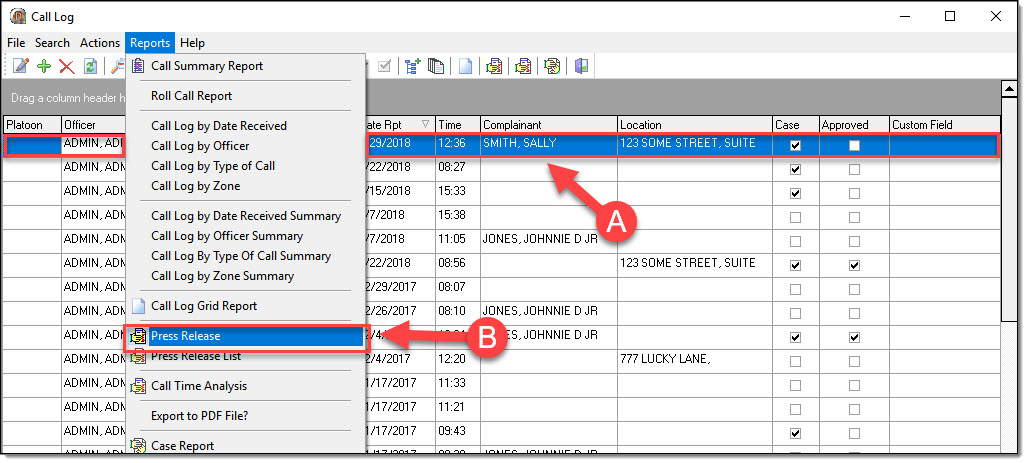The image size is (1027, 463).
Task: Click the green plus add-record icon
Action: pos(44,66)
